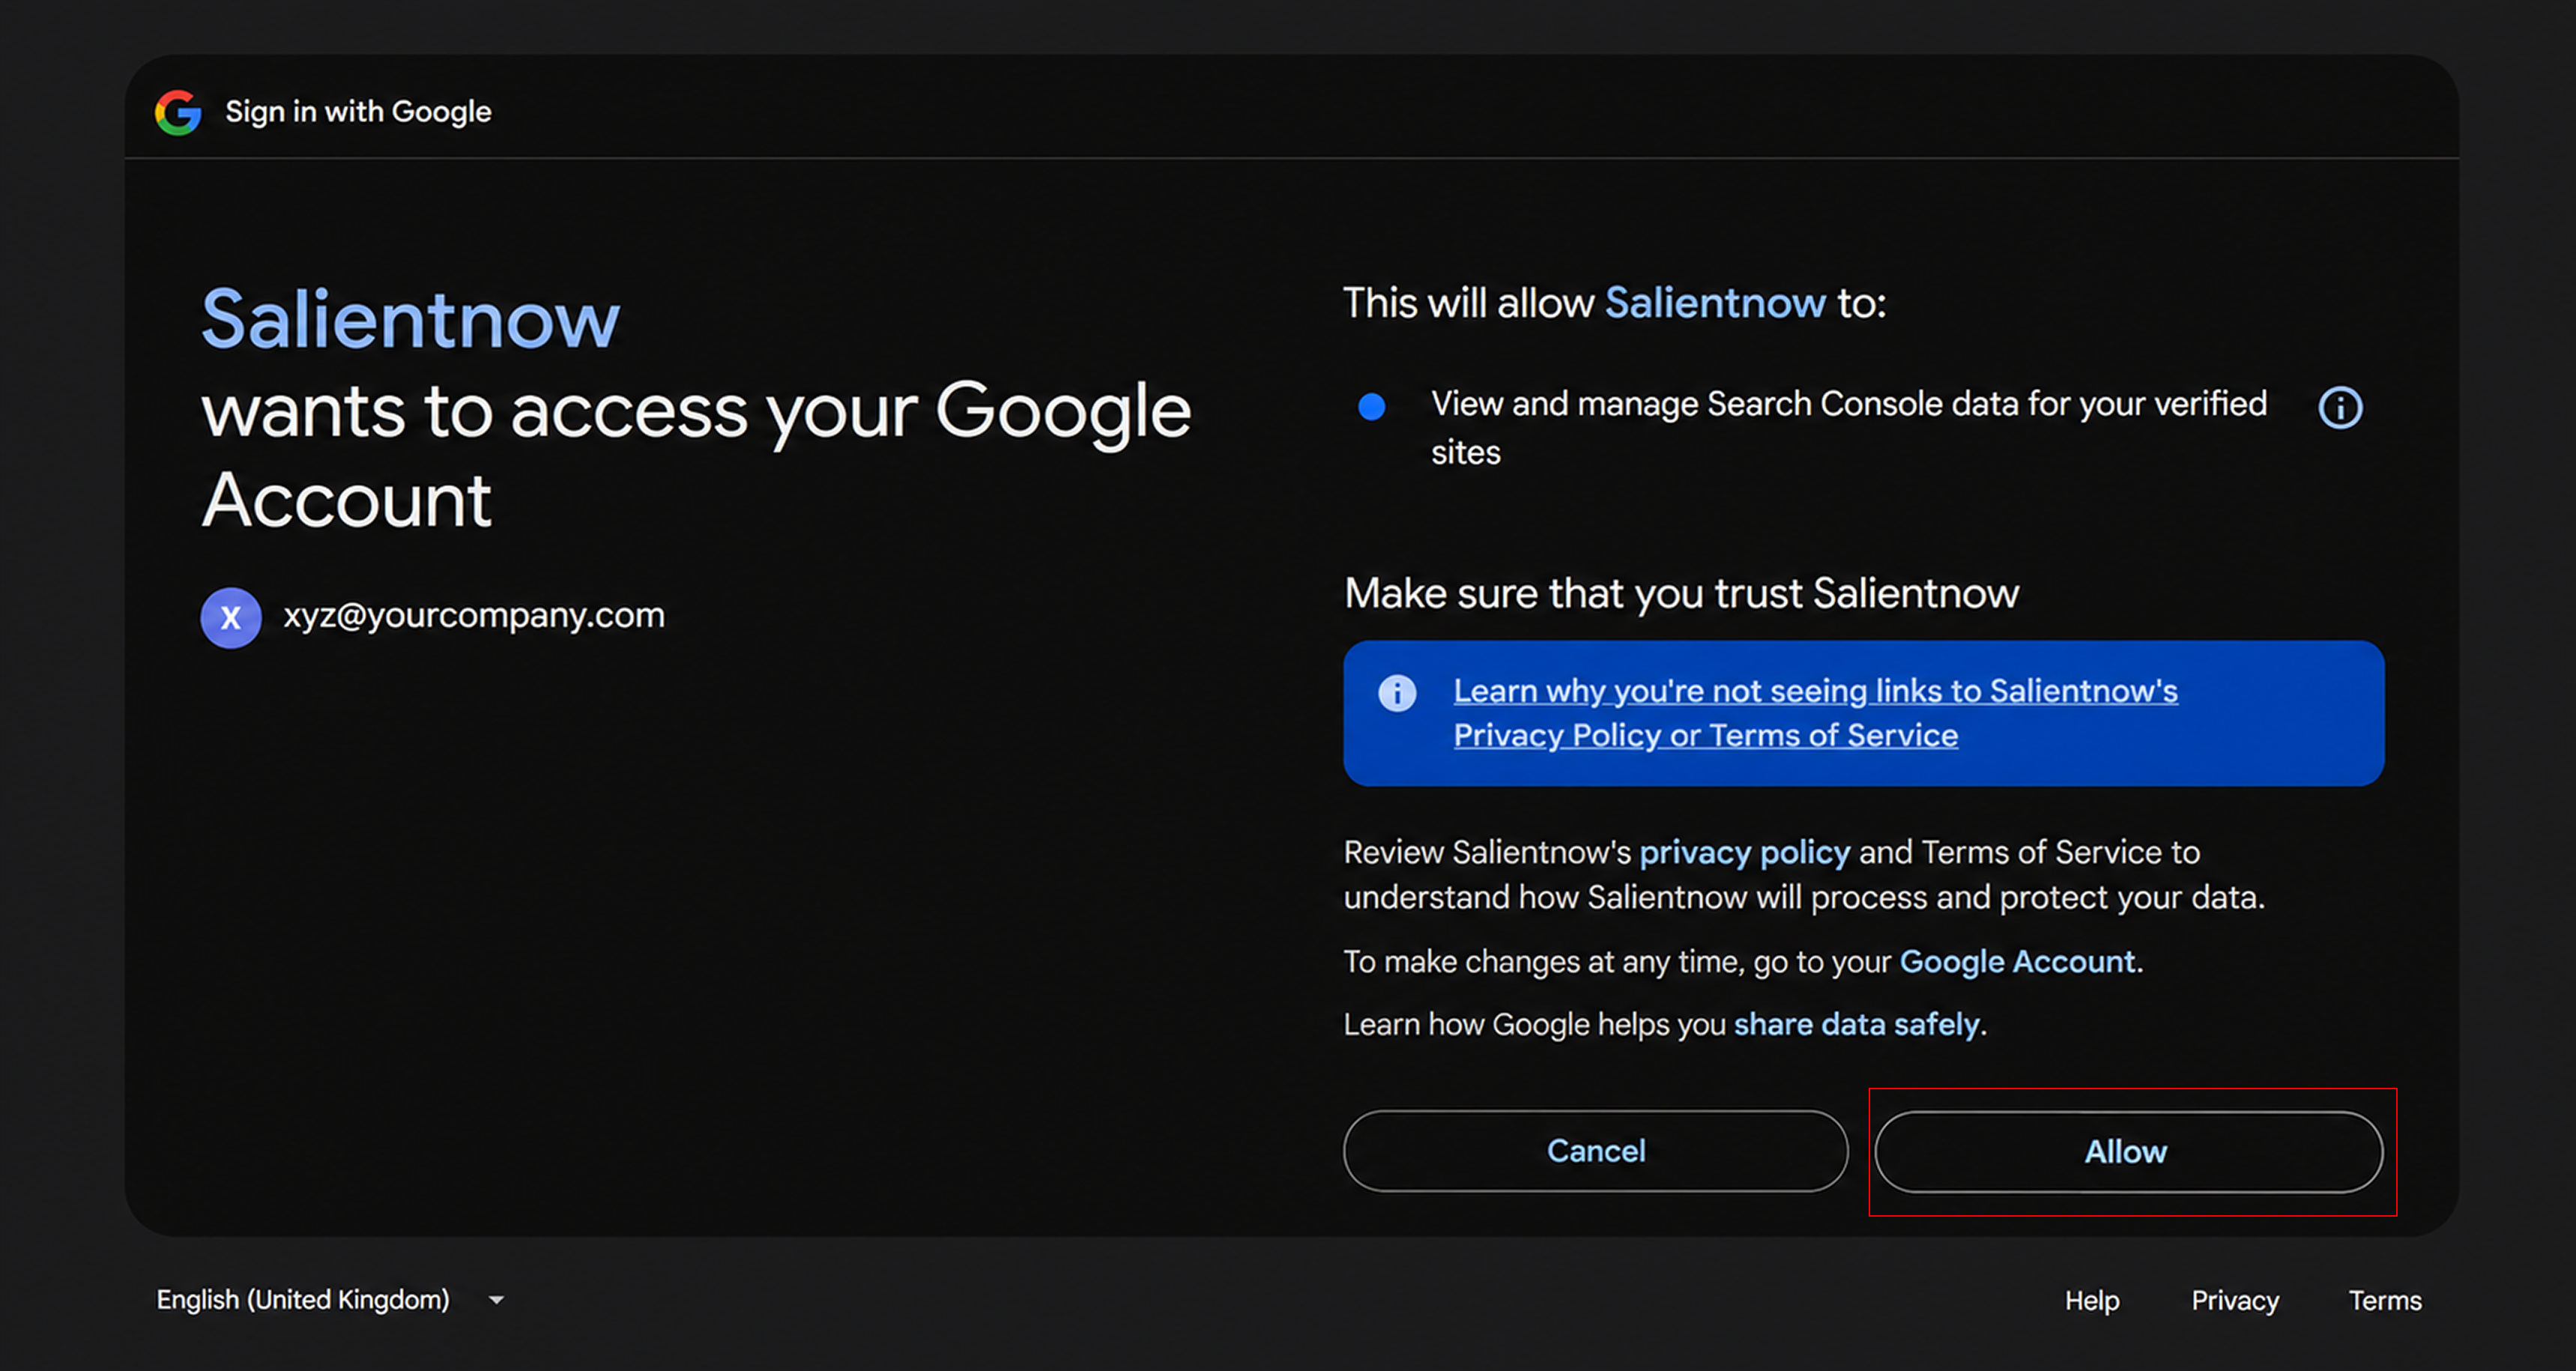
Task: Click the Google G logo
Action: pyautogui.click(x=178, y=112)
